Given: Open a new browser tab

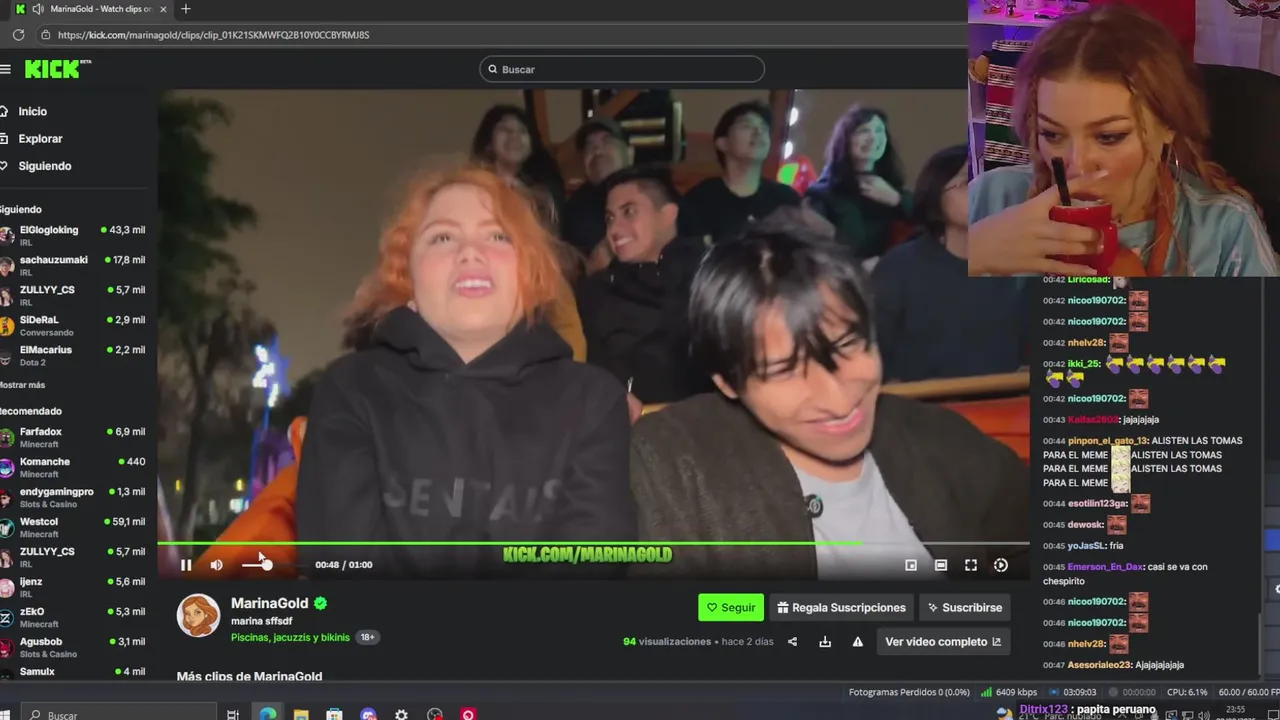Looking at the screenshot, I should coord(185,9).
